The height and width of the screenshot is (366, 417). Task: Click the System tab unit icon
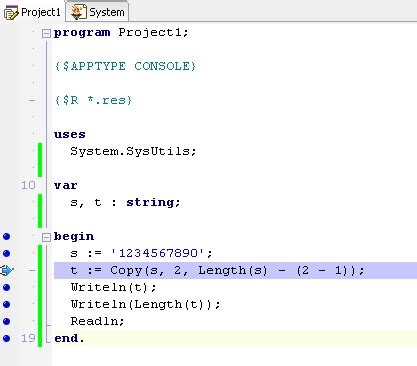pyautogui.click(x=78, y=12)
